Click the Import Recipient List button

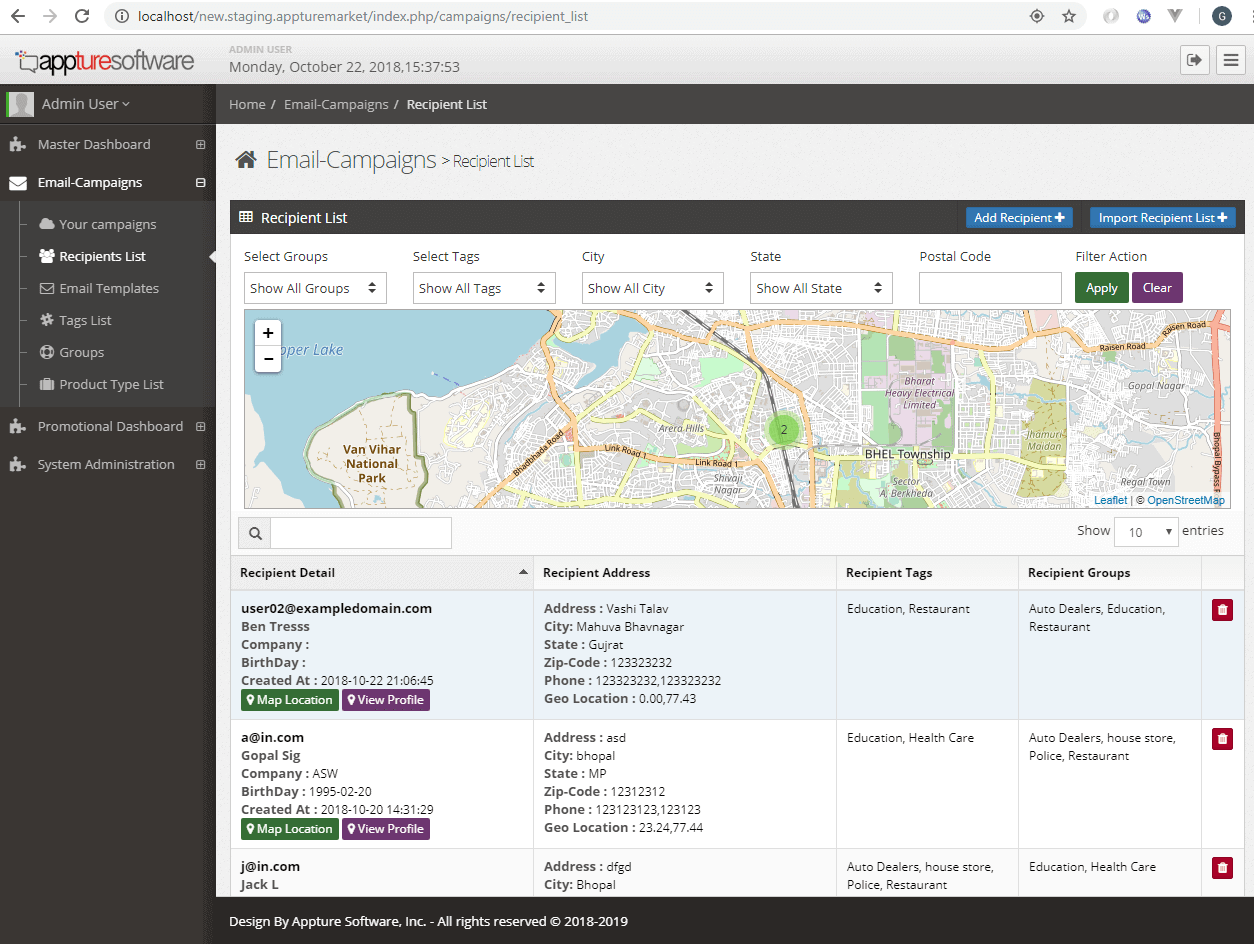click(1163, 217)
